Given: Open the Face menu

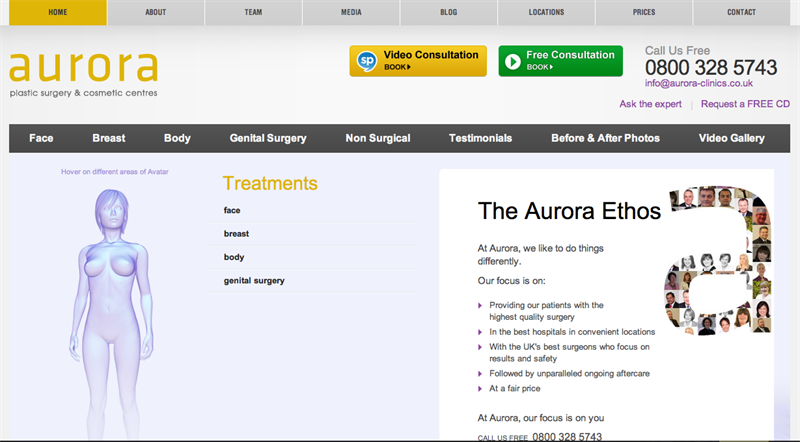Looking at the screenshot, I should (41, 138).
